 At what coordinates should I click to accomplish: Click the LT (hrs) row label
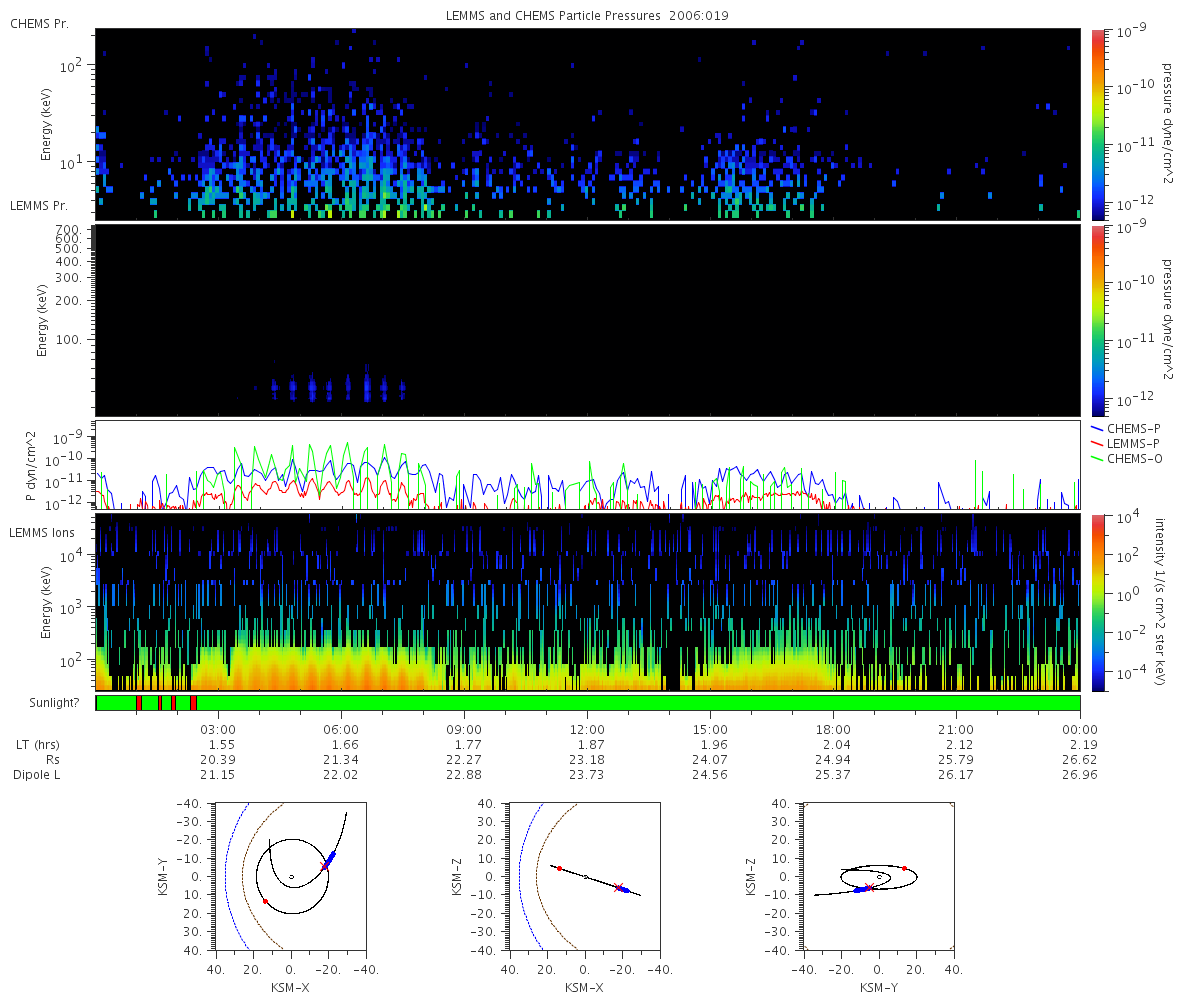pos(38,745)
